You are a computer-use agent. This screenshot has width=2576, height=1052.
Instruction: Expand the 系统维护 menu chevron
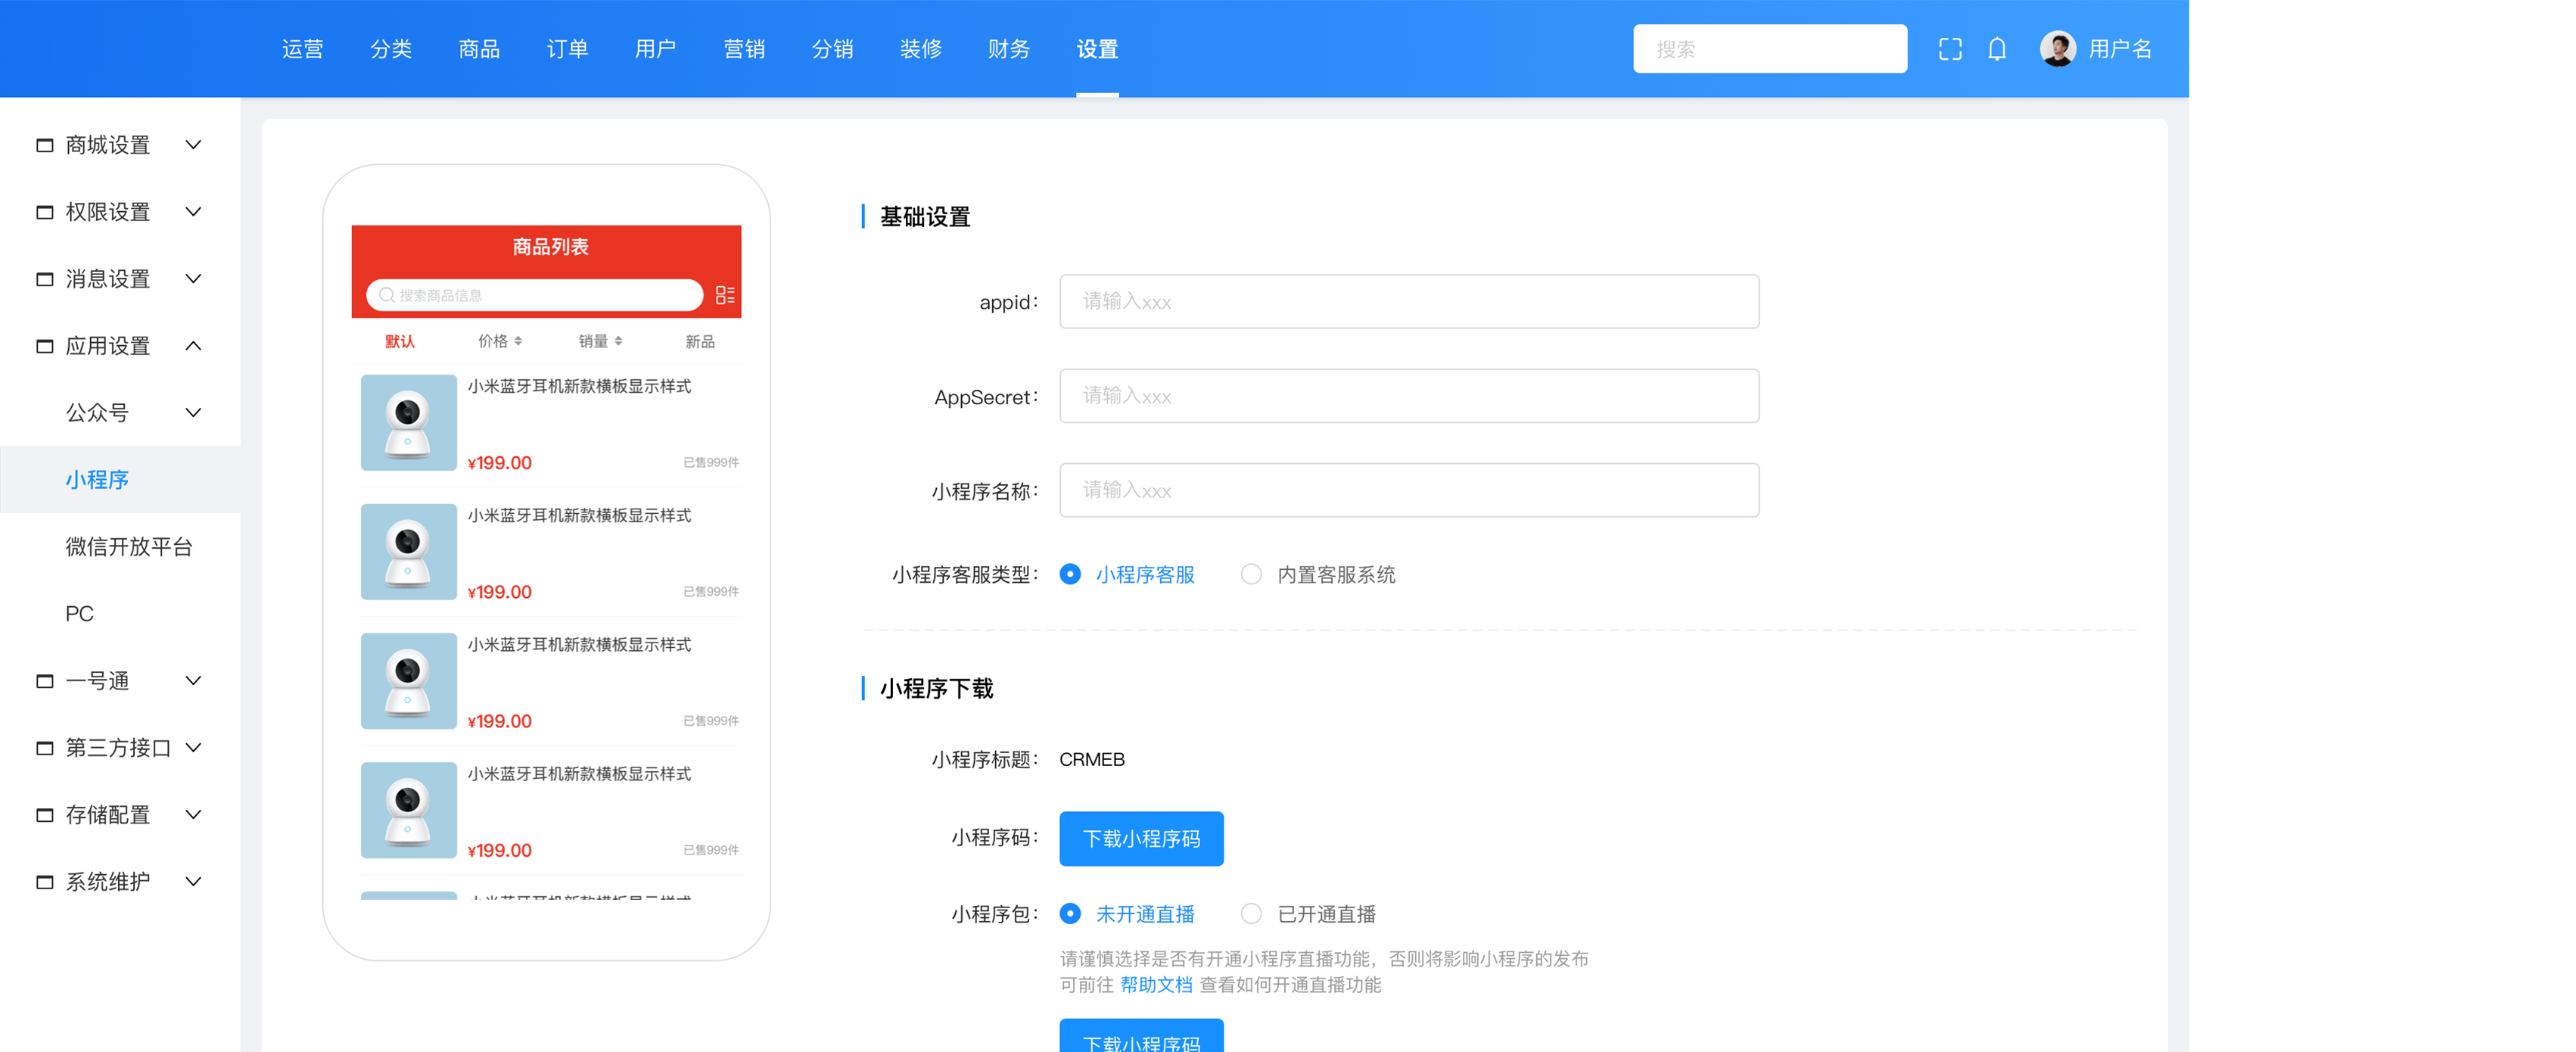tap(194, 882)
